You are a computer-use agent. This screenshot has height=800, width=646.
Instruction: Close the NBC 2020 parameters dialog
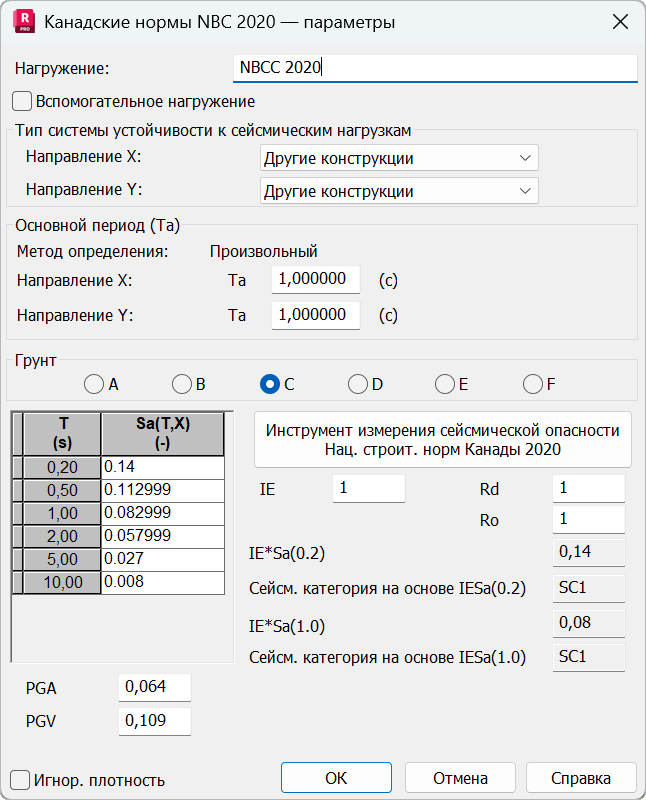tap(620, 22)
